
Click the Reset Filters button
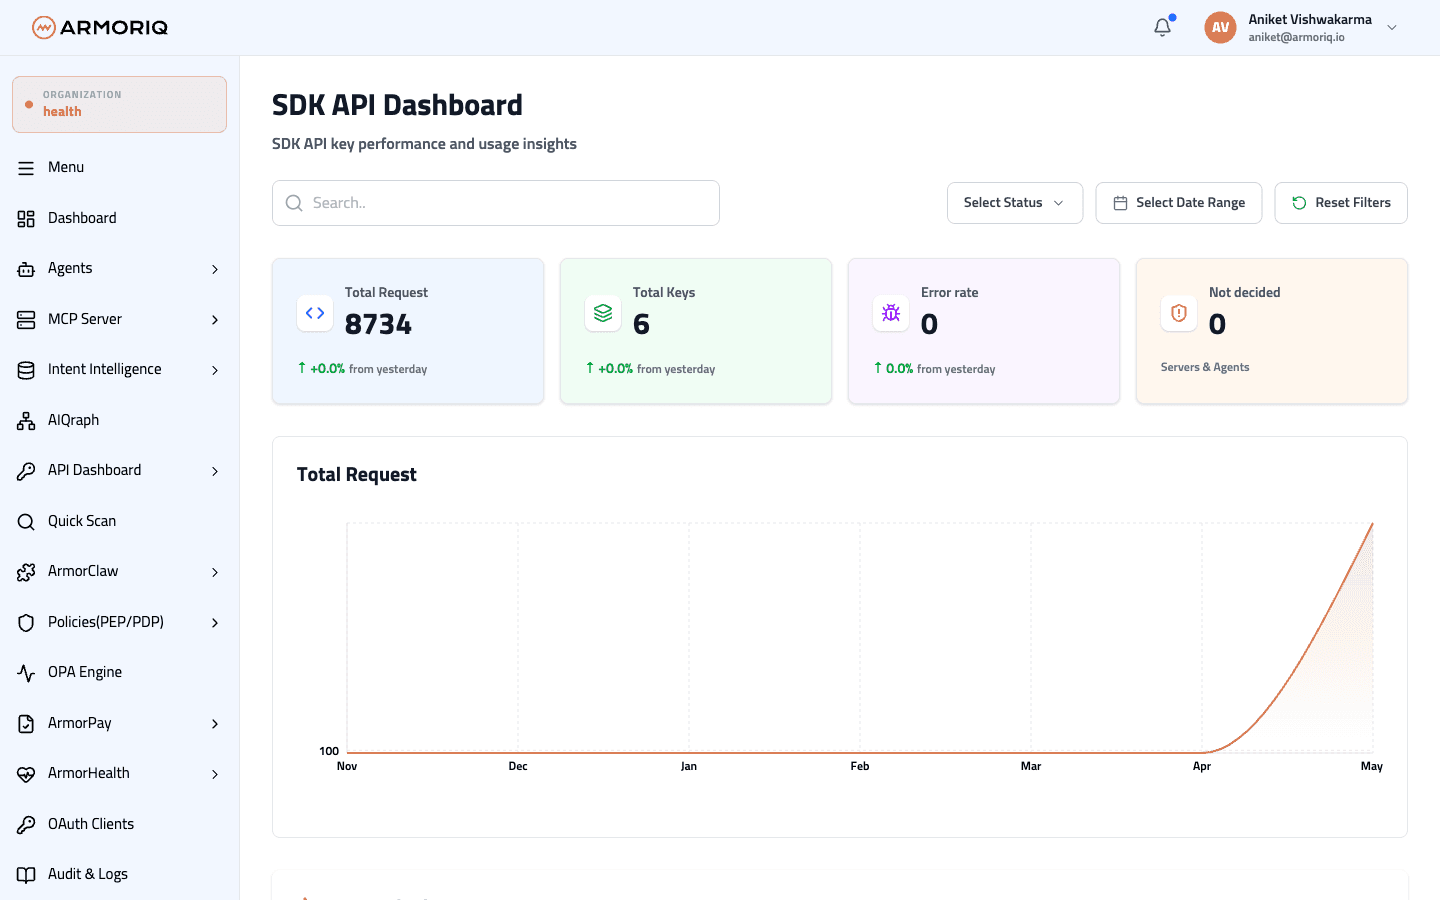click(x=1341, y=203)
